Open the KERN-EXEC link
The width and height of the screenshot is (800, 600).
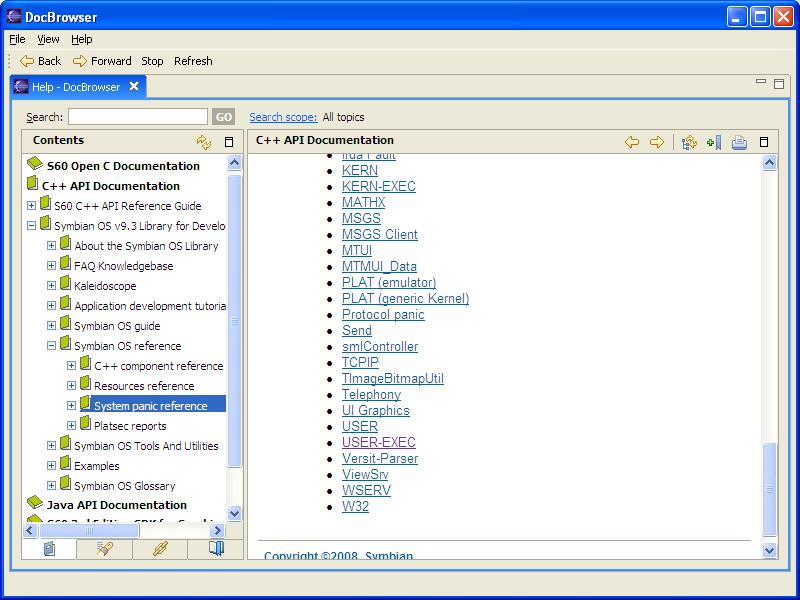pos(379,186)
